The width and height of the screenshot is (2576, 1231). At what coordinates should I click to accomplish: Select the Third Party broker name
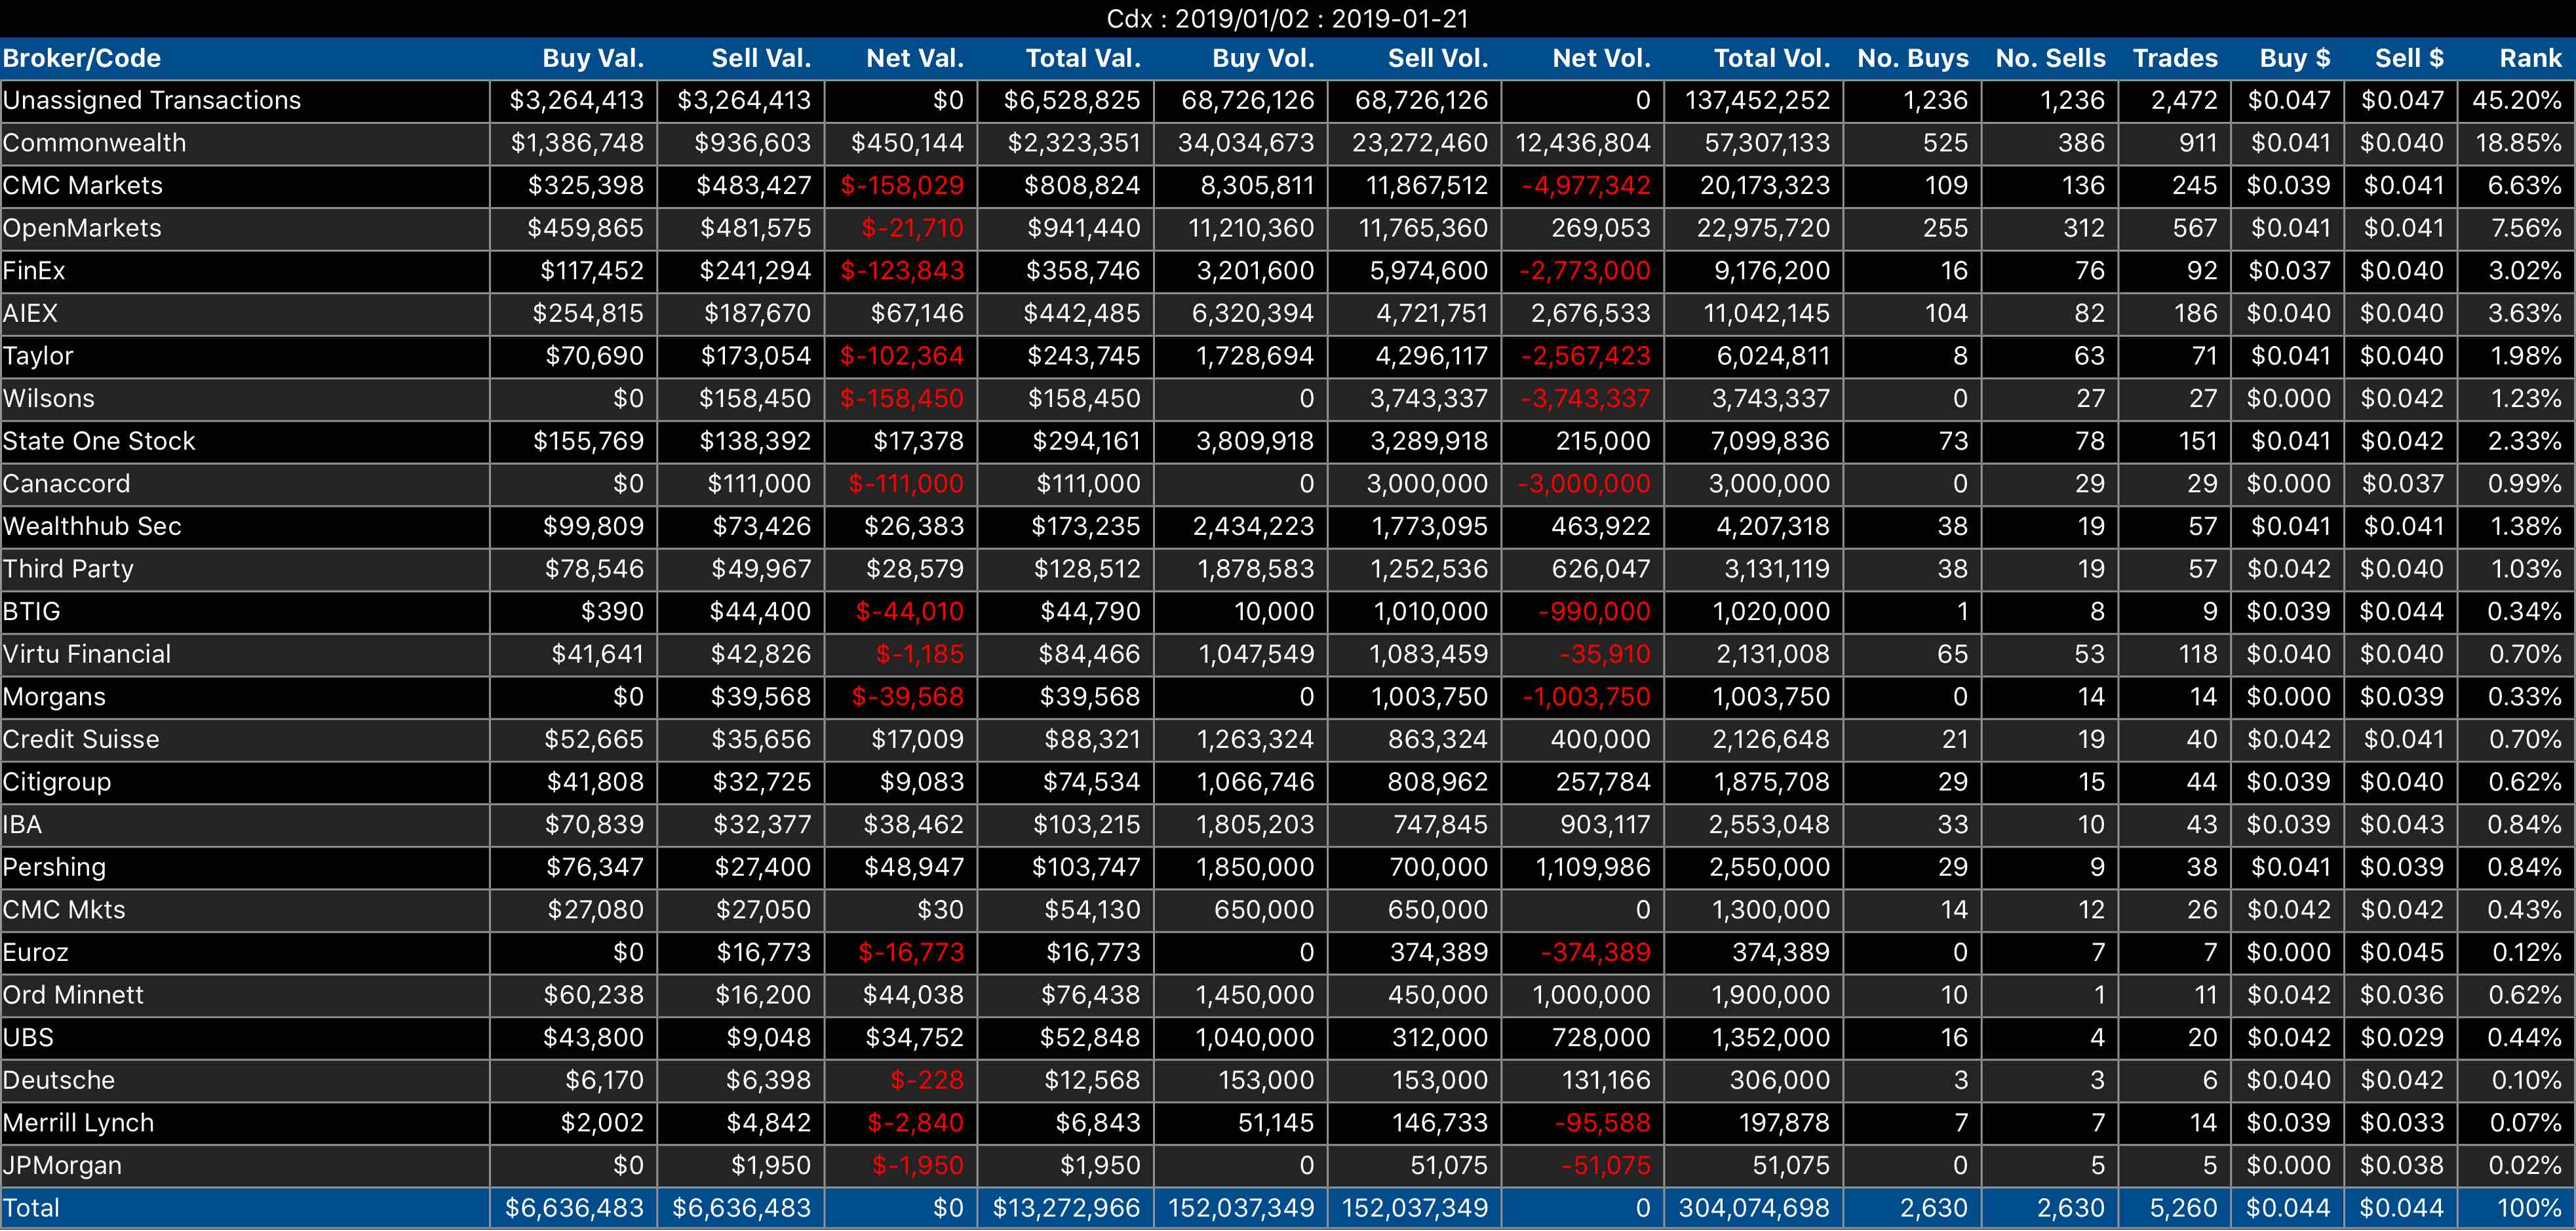pos(68,569)
